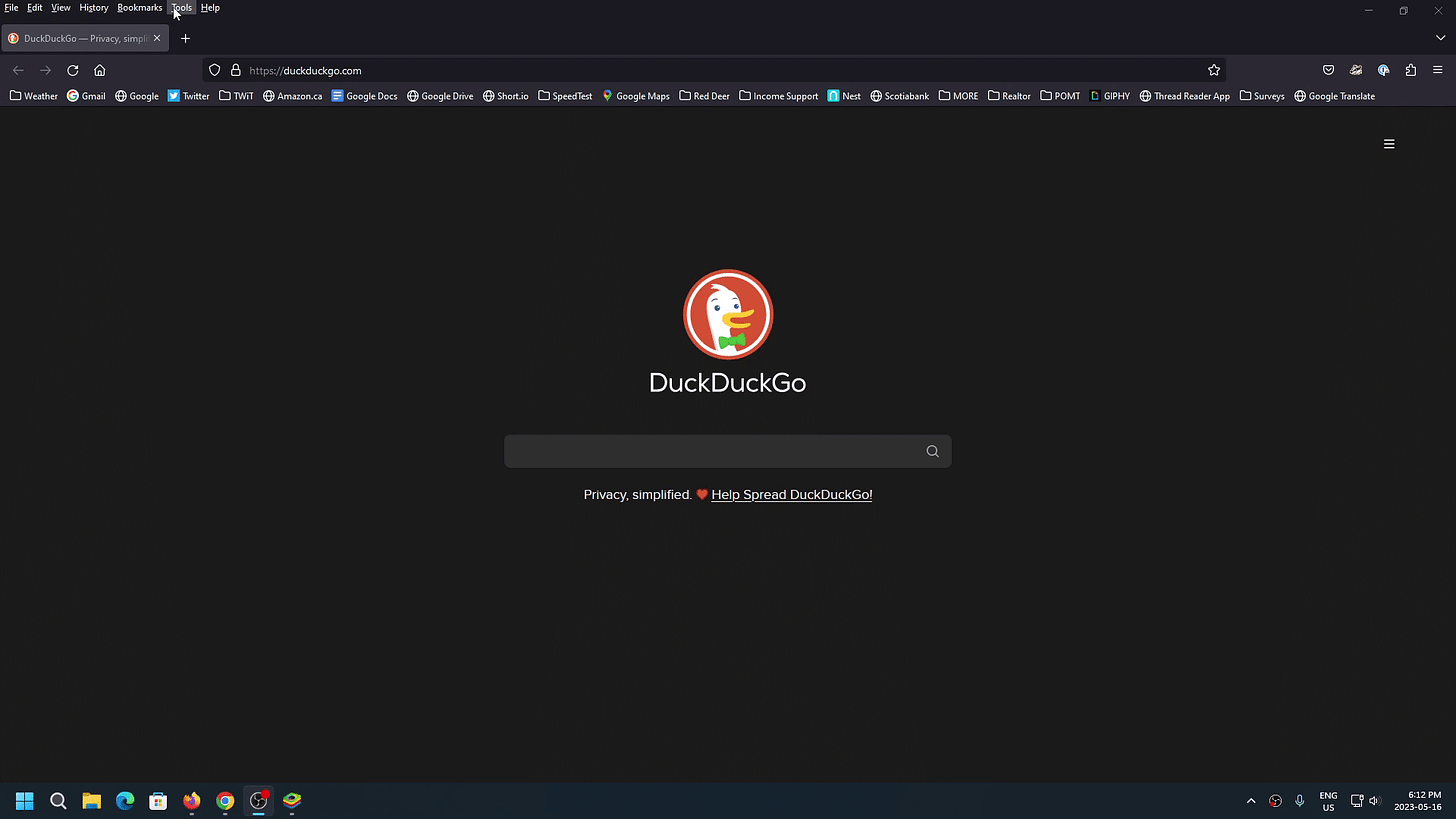This screenshot has height=819, width=1456.
Task: Open Microsoft Store from the taskbar
Action: click(158, 800)
